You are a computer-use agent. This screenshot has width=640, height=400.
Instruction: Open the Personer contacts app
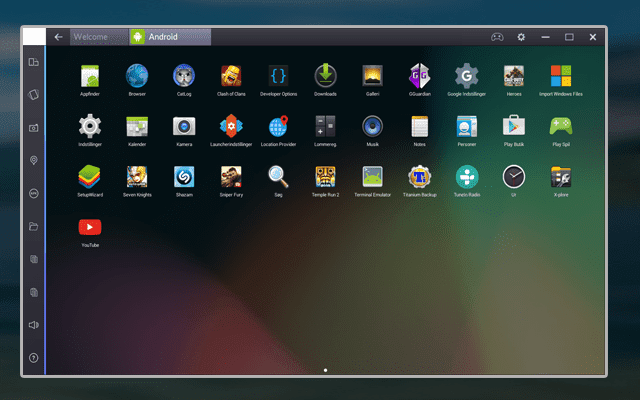point(467,126)
